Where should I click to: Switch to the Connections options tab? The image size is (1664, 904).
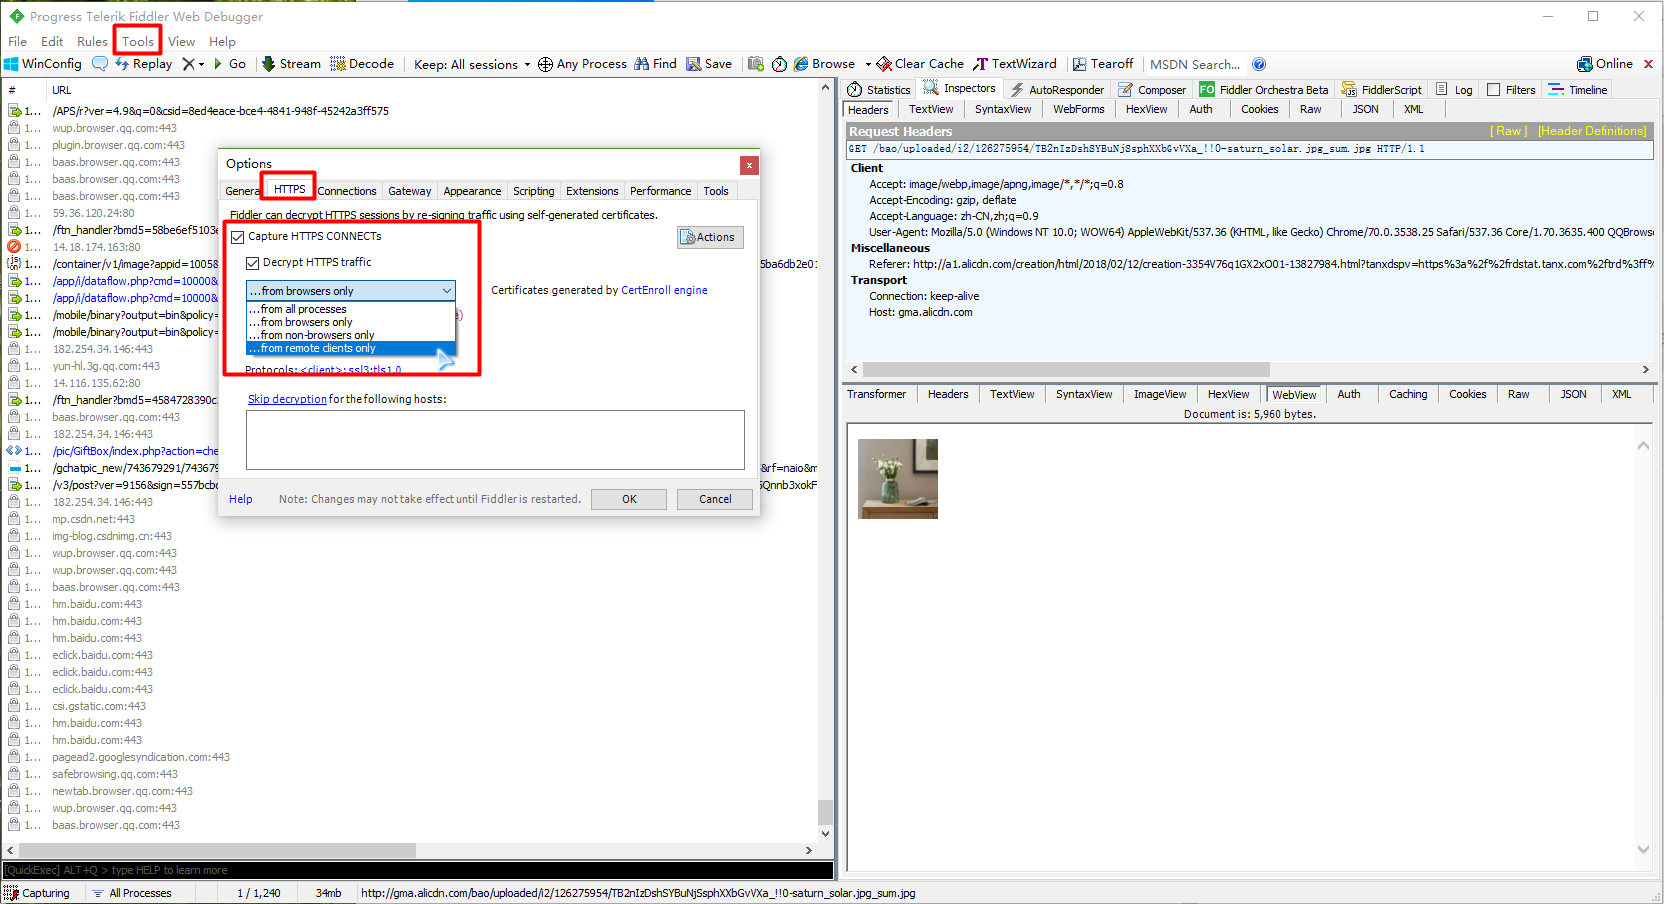[x=347, y=191]
